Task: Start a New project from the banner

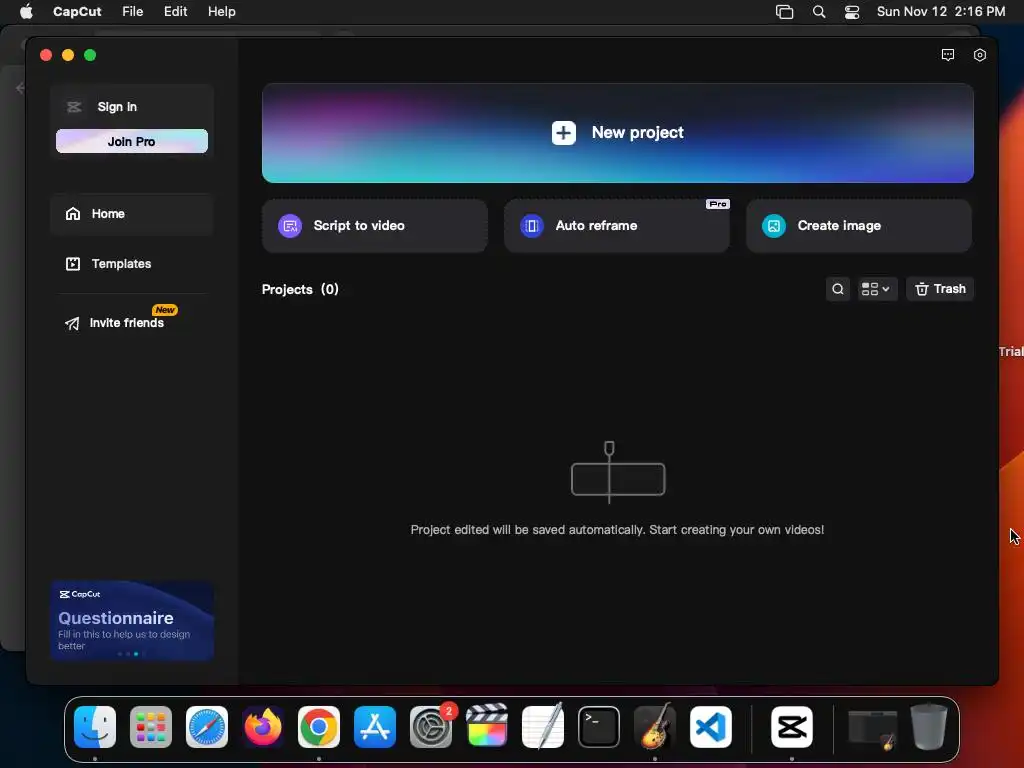Action: 617,133
